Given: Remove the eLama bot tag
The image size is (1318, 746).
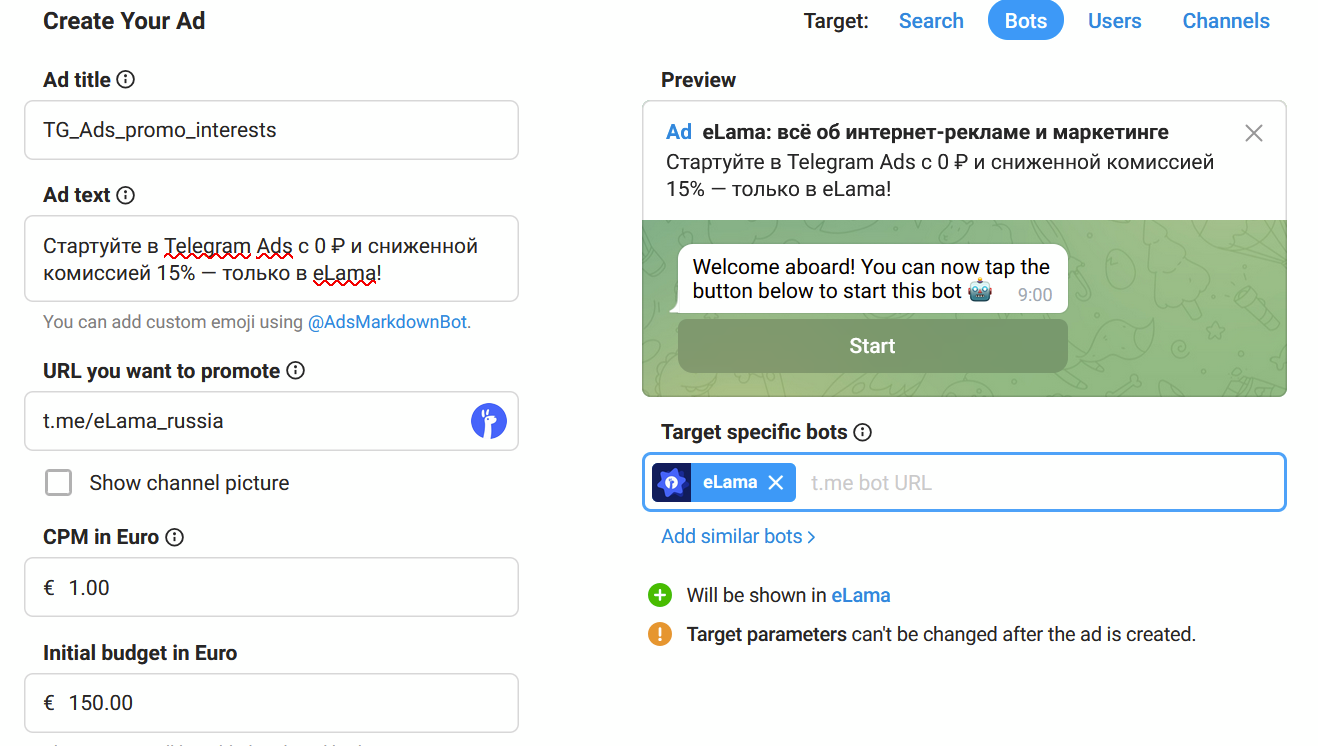Looking at the screenshot, I should [x=776, y=482].
